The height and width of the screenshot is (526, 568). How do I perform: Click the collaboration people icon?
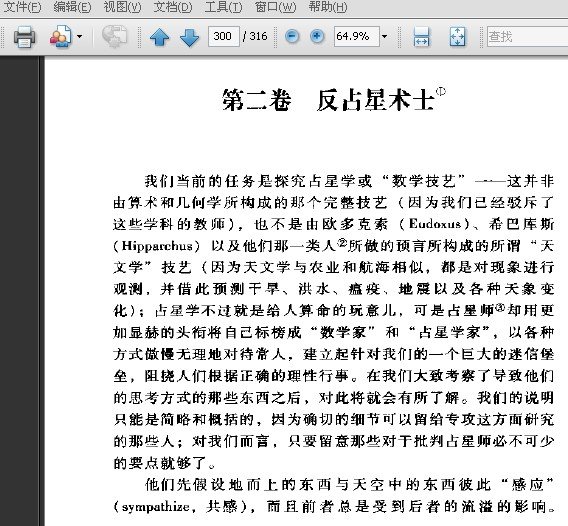[60, 37]
